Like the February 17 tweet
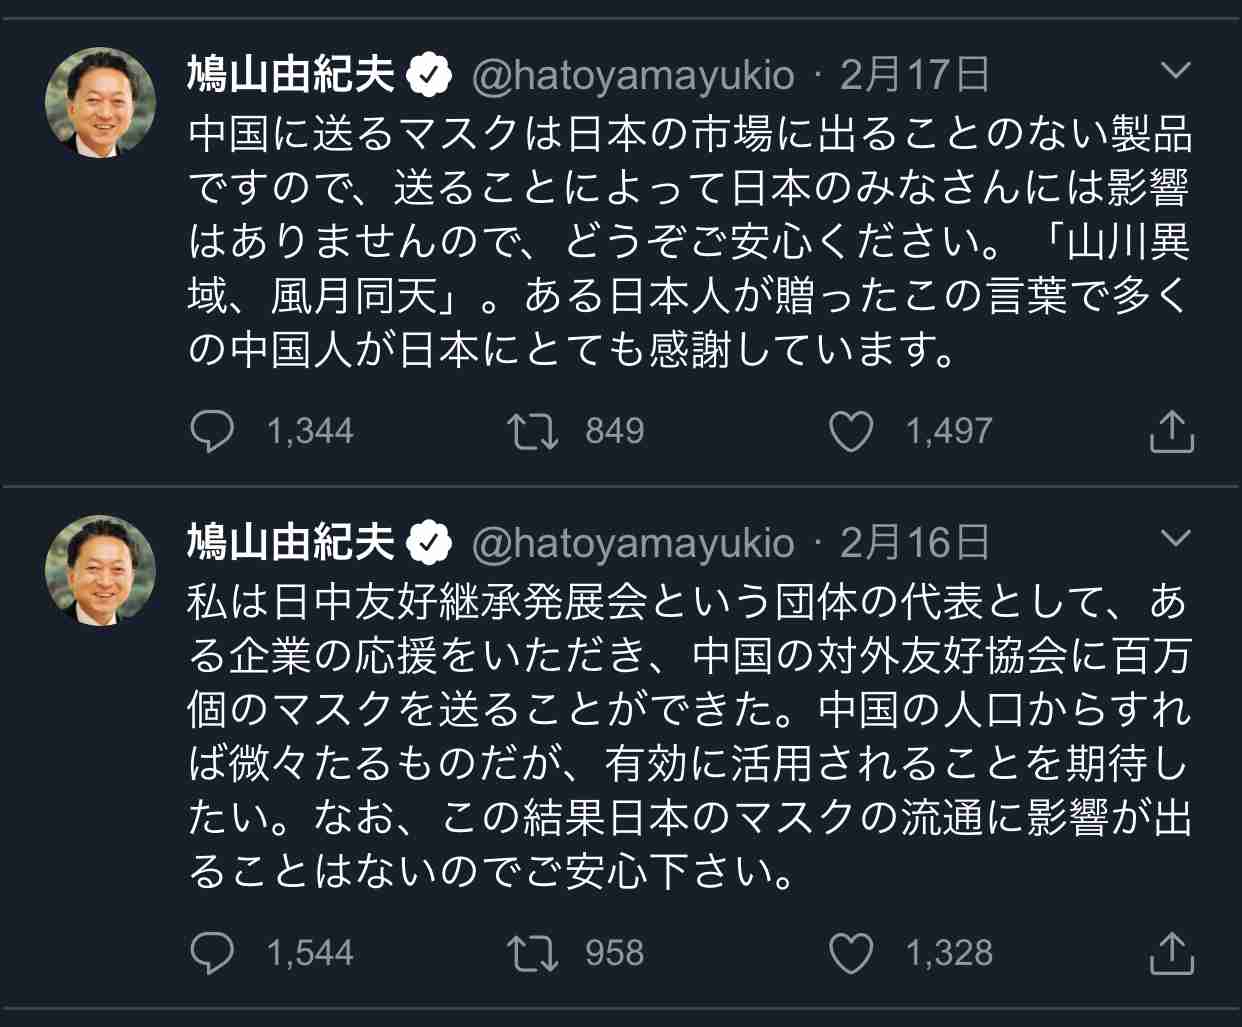This screenshot has height=1027, width=1242. click(x=851, y=431)
